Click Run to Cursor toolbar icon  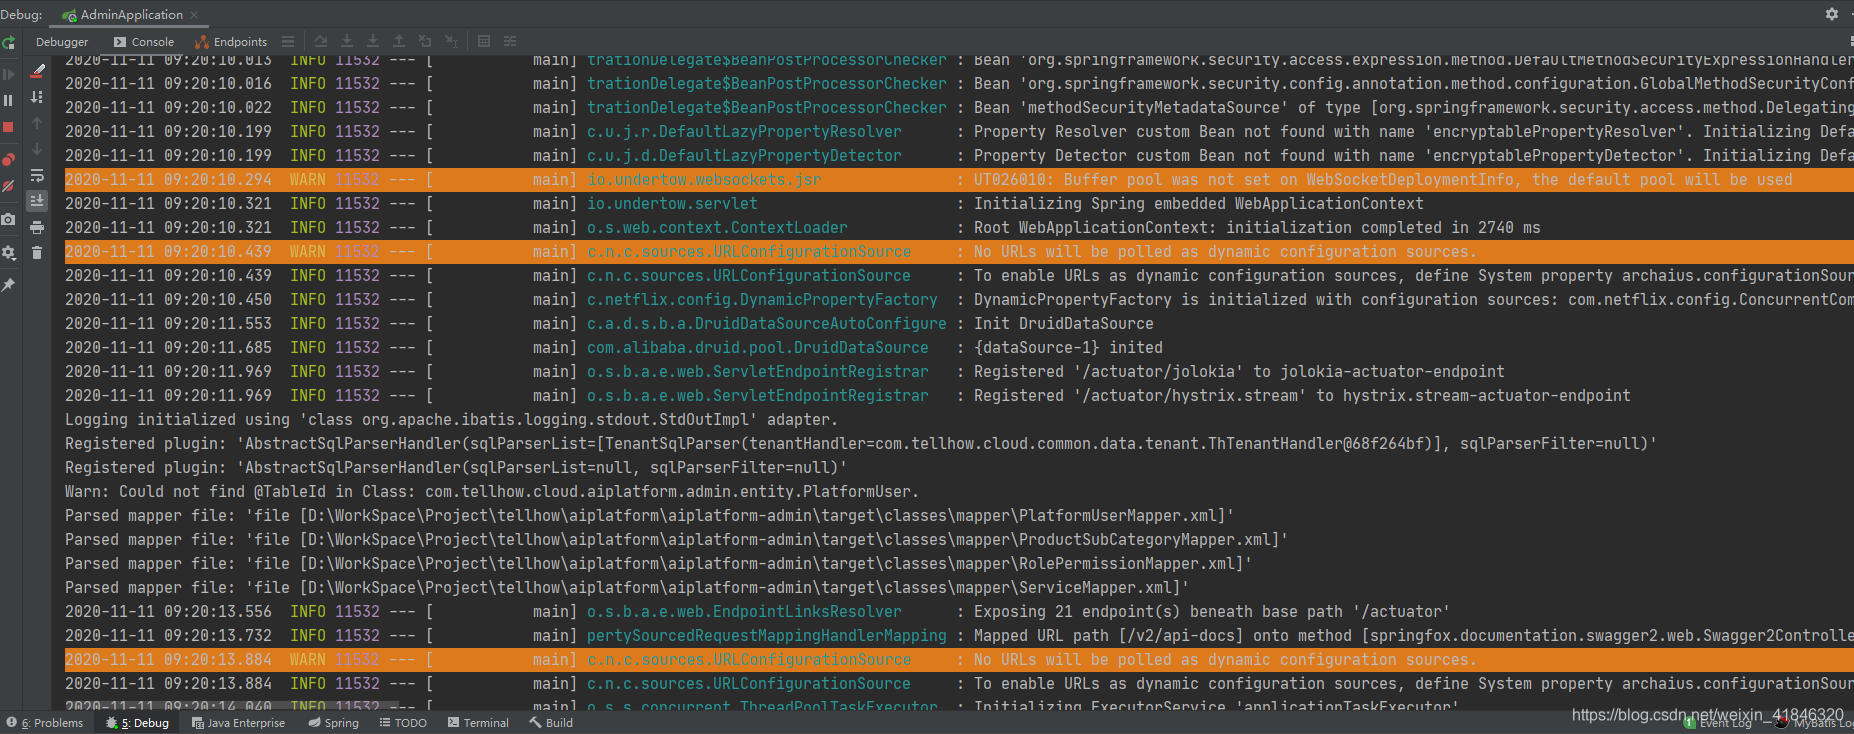451,42
